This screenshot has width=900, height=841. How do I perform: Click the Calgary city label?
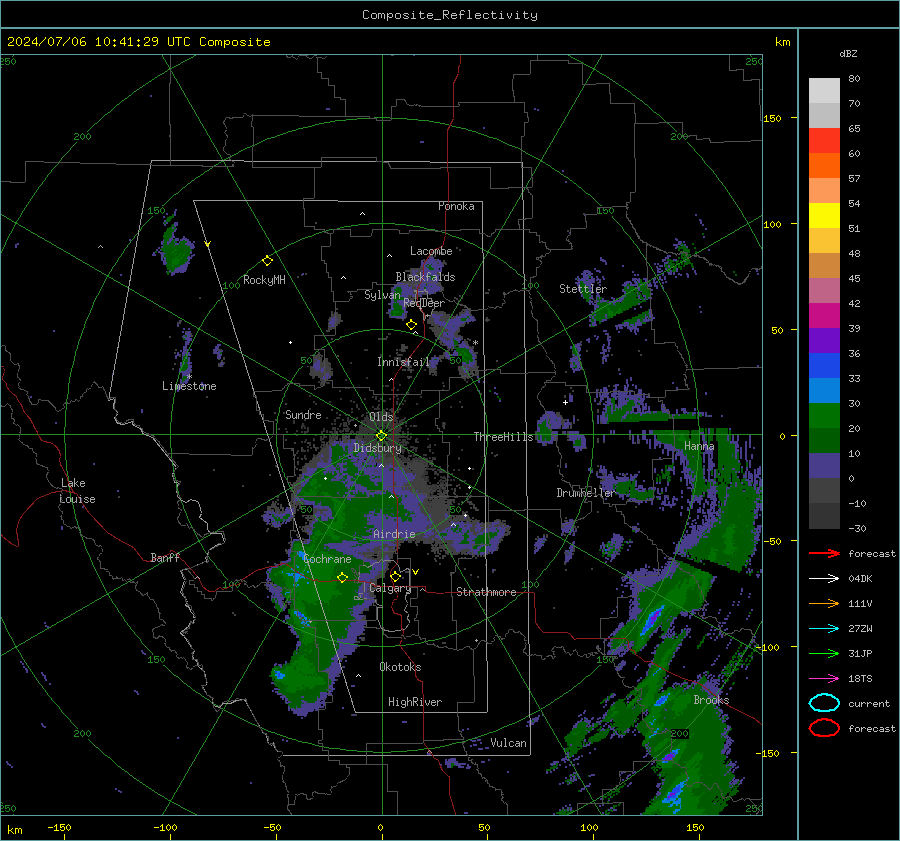tap(390, 588)
